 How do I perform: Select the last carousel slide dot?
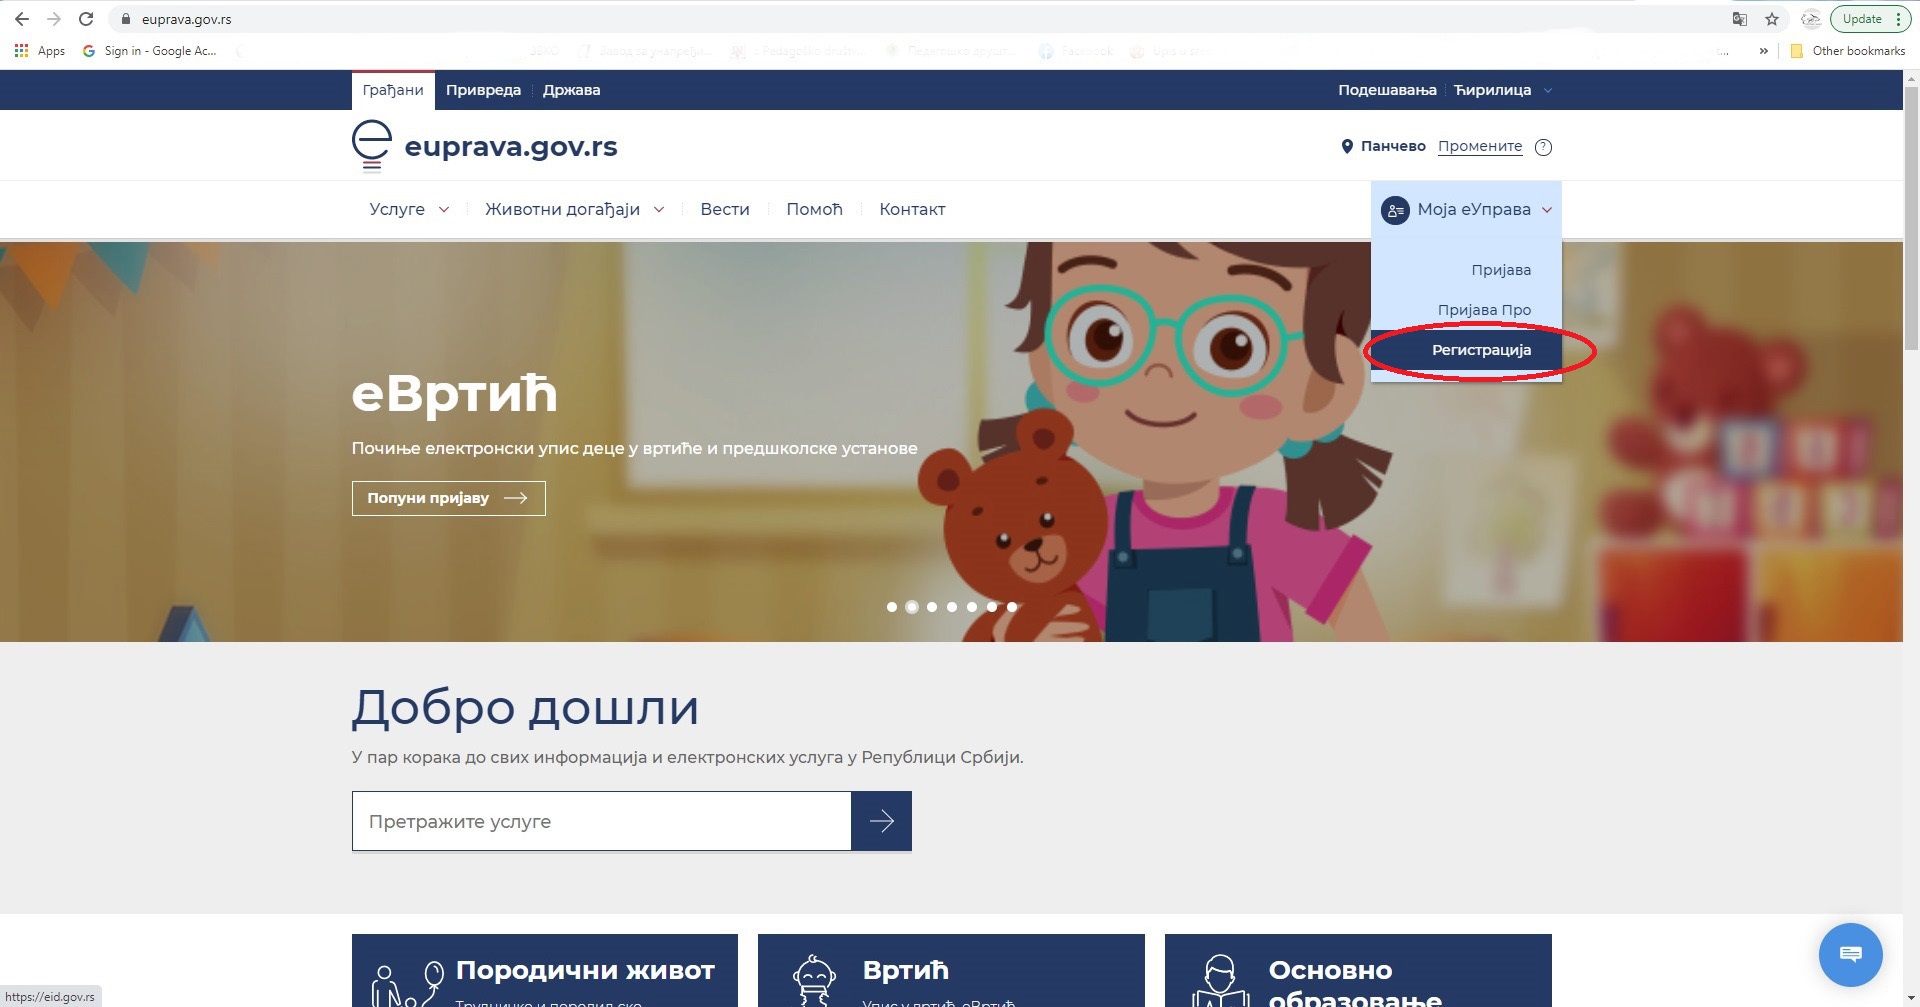point(1012,607)
